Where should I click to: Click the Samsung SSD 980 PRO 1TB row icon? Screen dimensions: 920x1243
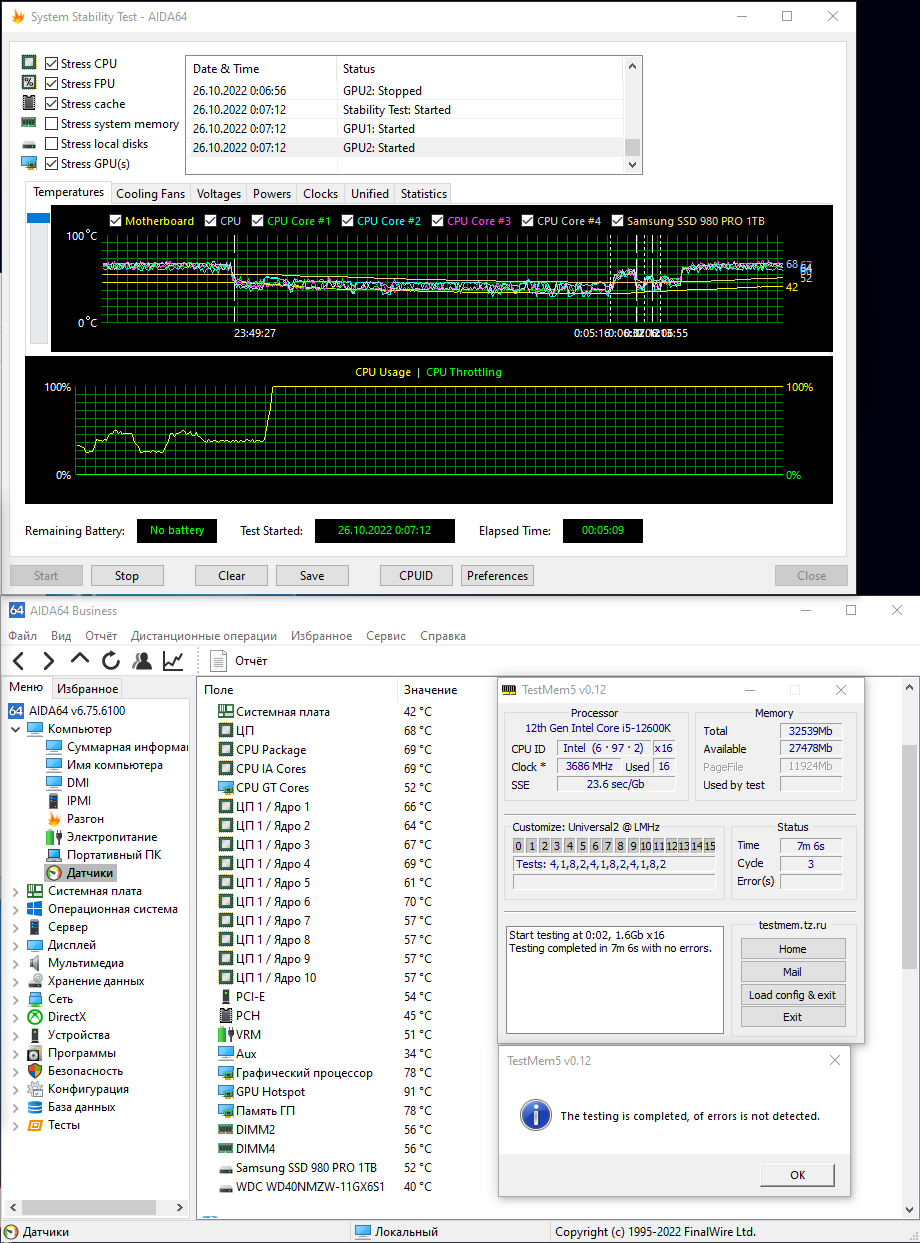[225, 1168]
